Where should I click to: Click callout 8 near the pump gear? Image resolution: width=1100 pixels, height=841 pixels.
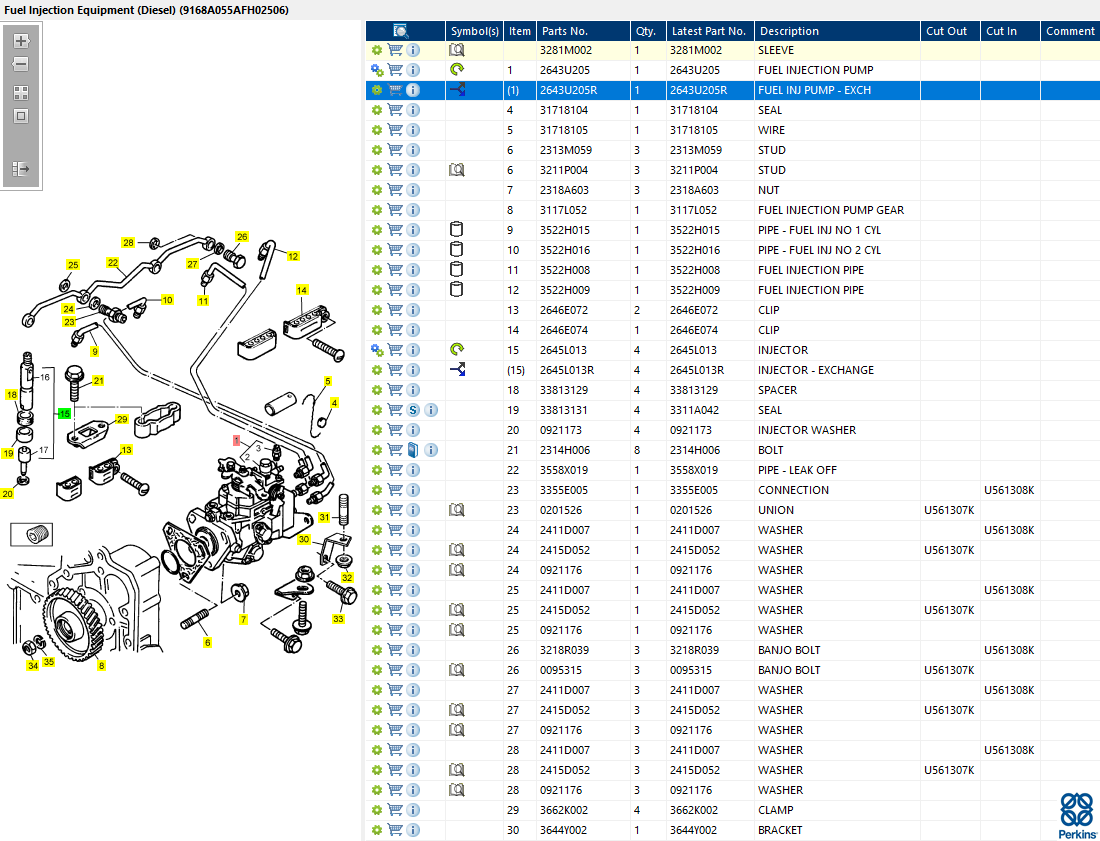pos(102,666)
